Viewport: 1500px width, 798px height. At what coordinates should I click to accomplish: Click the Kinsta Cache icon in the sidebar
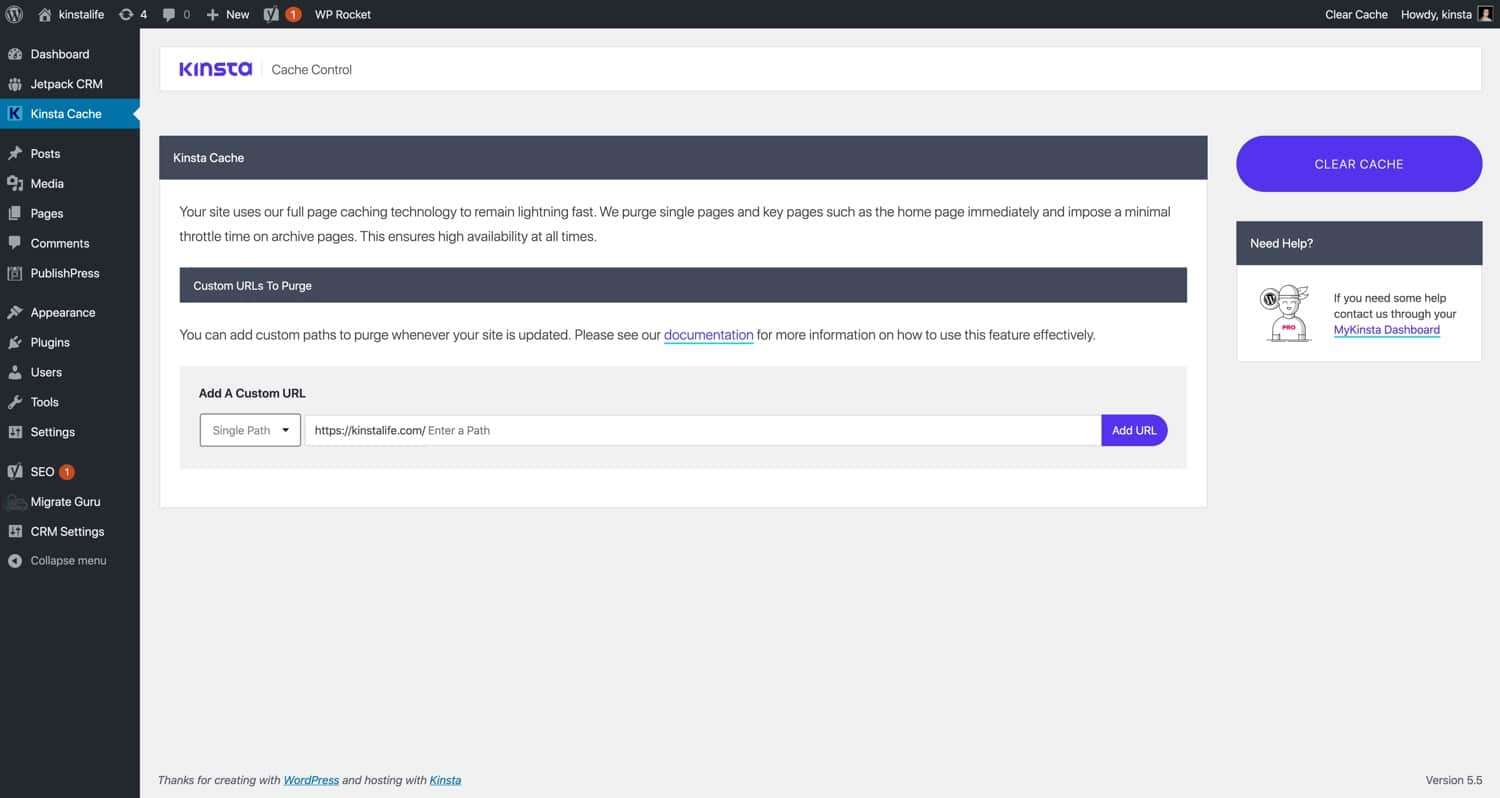tap(14, 113)
